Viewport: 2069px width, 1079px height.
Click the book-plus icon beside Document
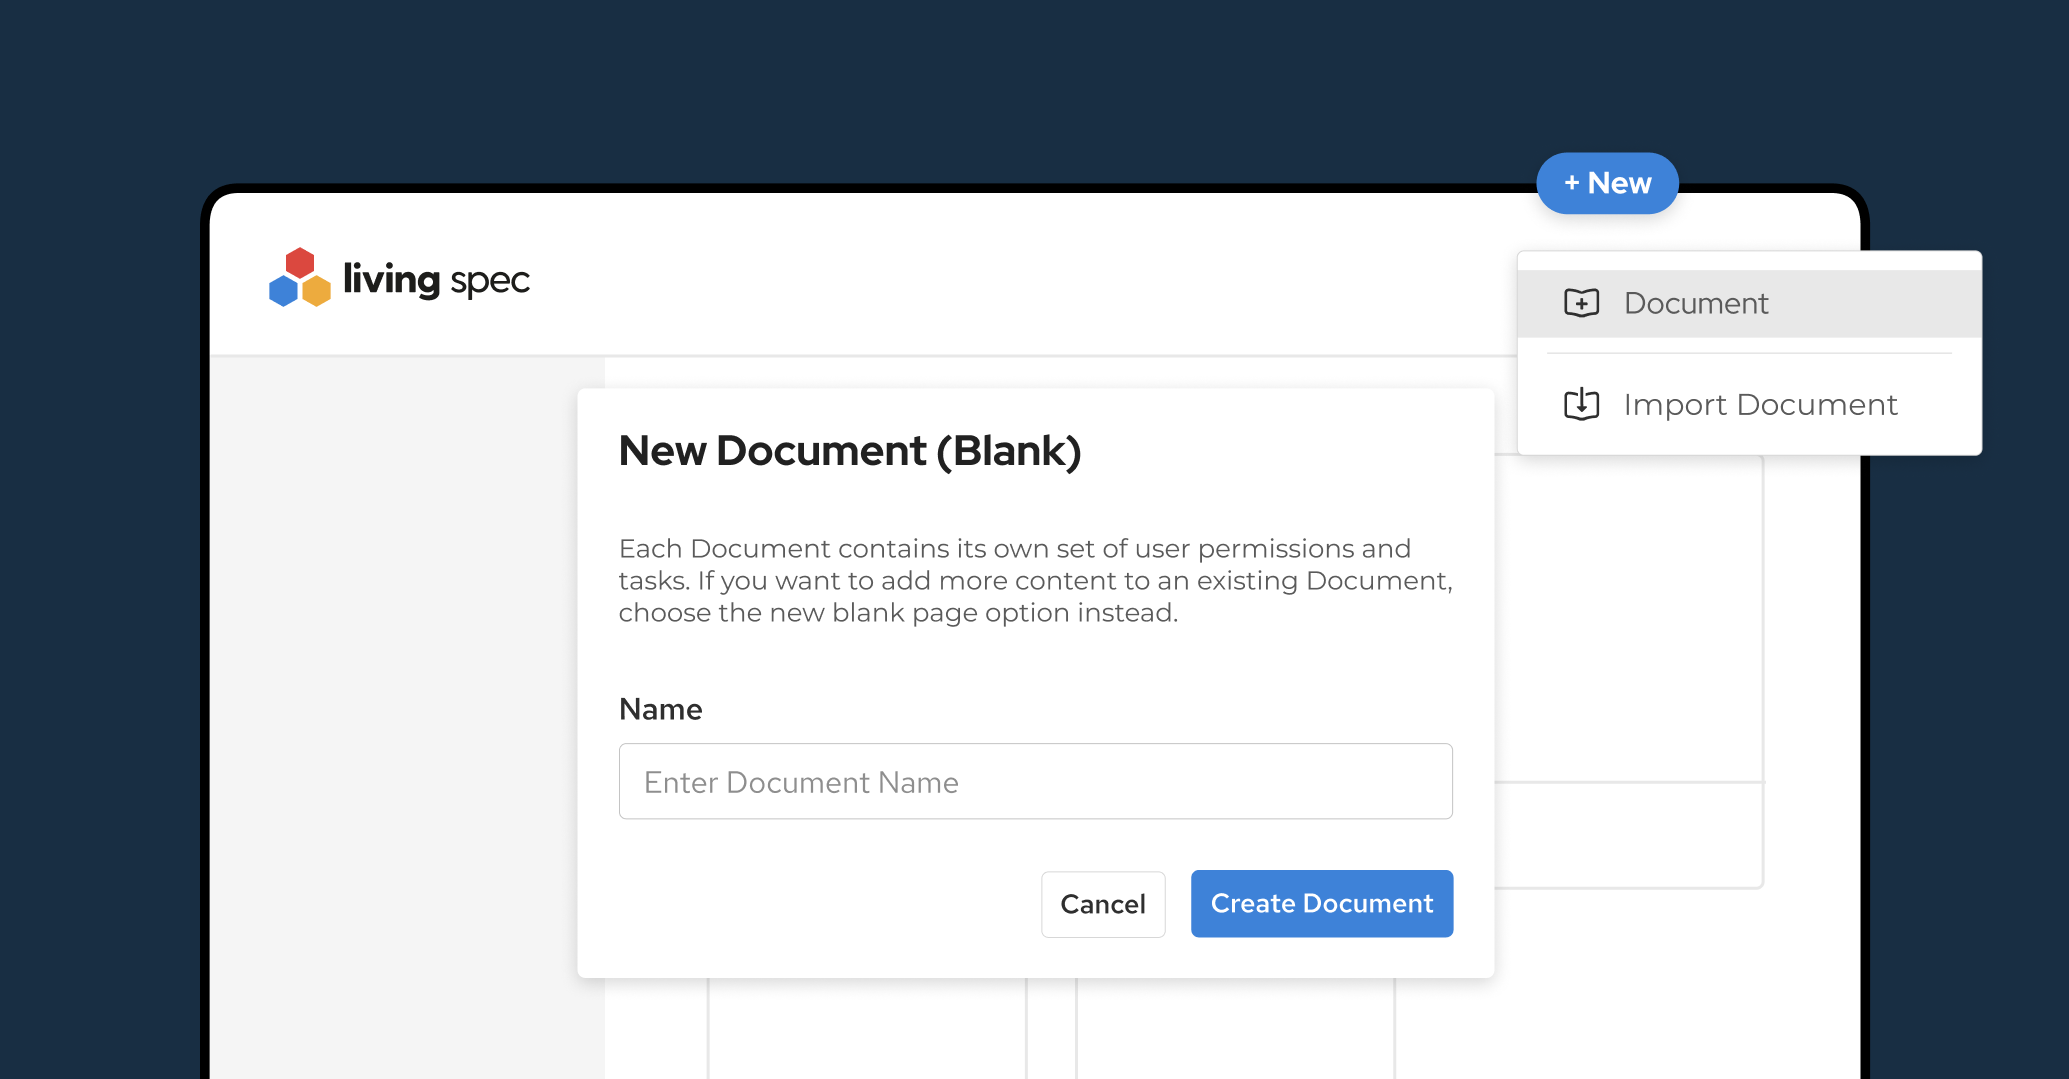(1581, 303)
